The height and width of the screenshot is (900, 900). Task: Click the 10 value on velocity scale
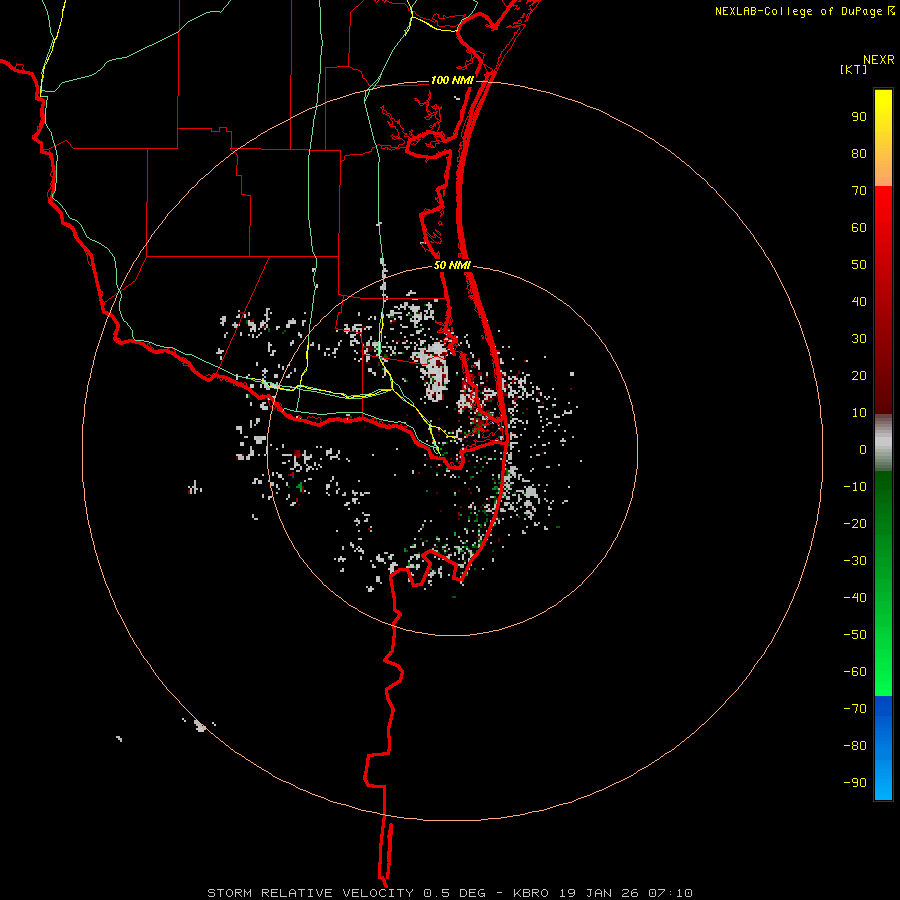click(859, 413)
